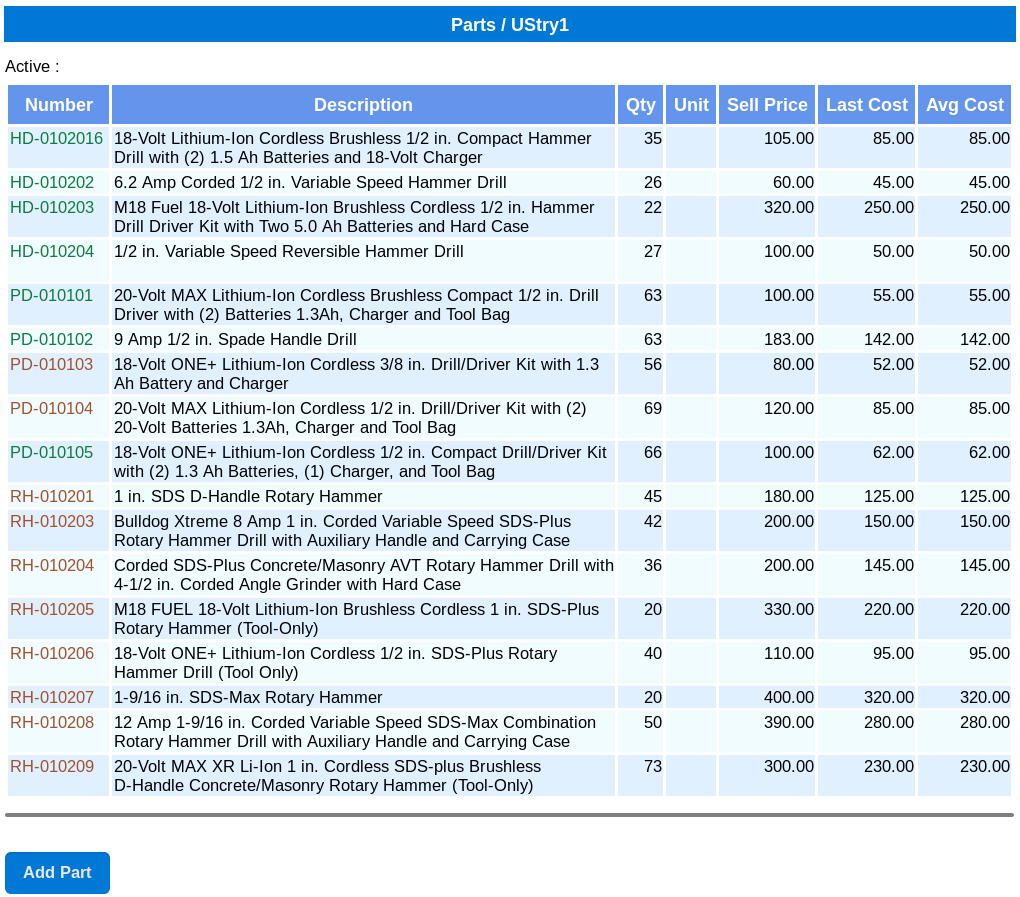Click quantity 69 for PD-010104
Viewport: 1020px width, 897px height.
pyautogui.click(x=652, y=408)
